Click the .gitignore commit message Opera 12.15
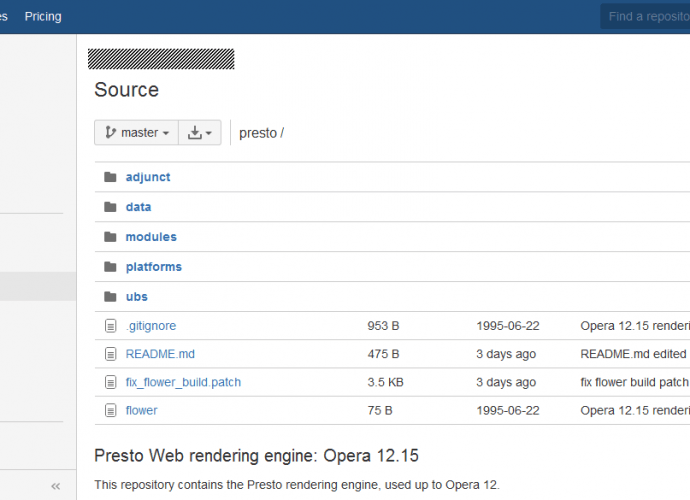This screenshot has width=690, height=500. point(635,326)
